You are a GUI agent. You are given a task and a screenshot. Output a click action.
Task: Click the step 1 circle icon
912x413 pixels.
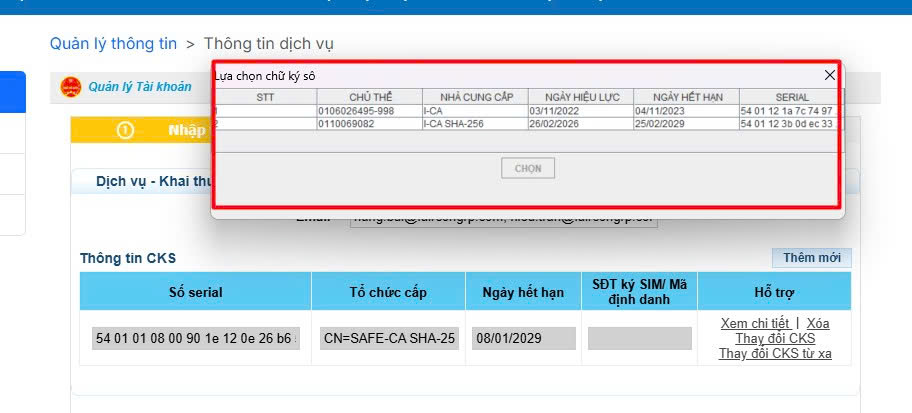pos(125,130)
